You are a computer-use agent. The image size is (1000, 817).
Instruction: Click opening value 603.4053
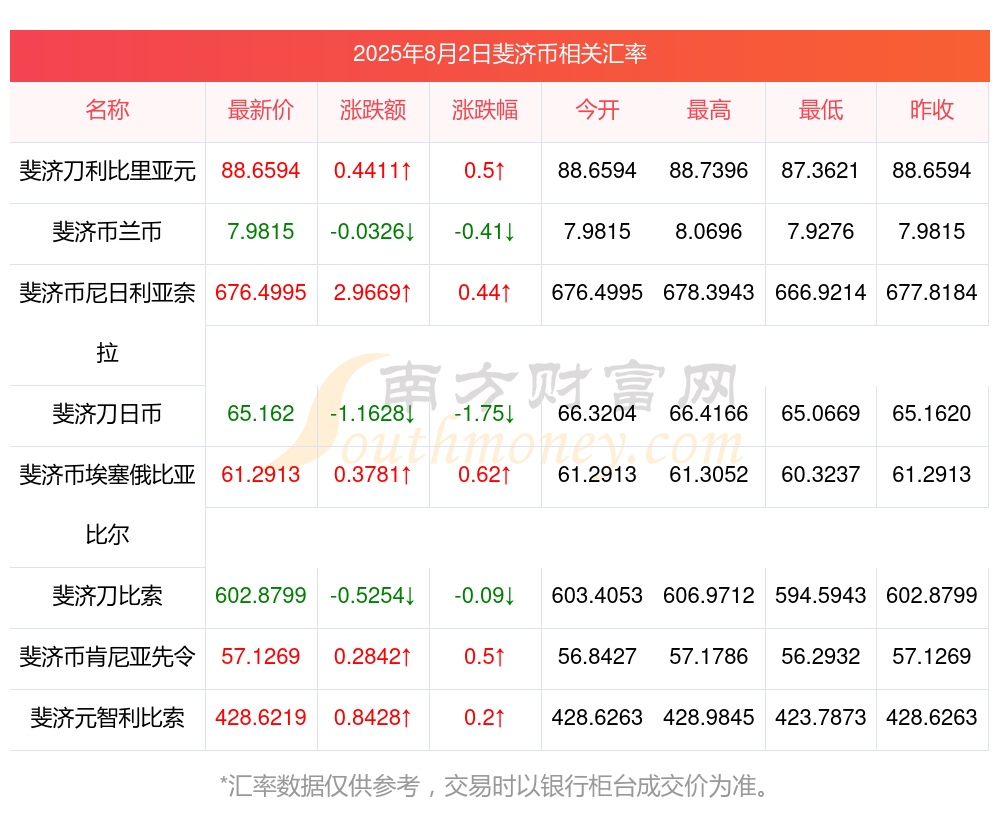597,595
